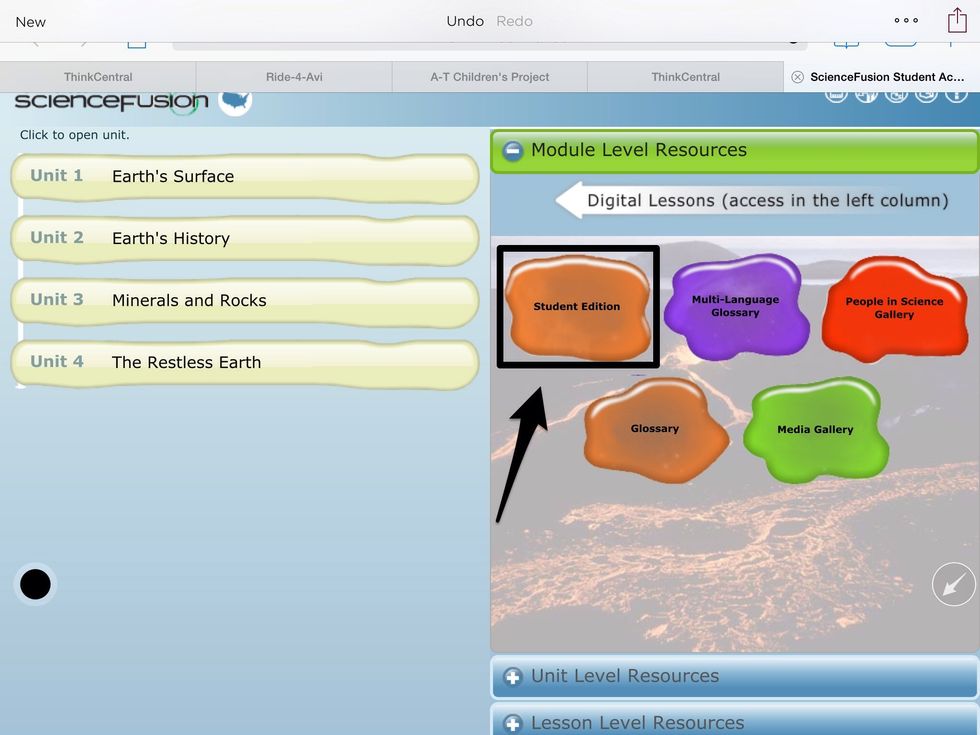Expand the Lesson Level Resources section
The image size is (980, 735).
513,722
